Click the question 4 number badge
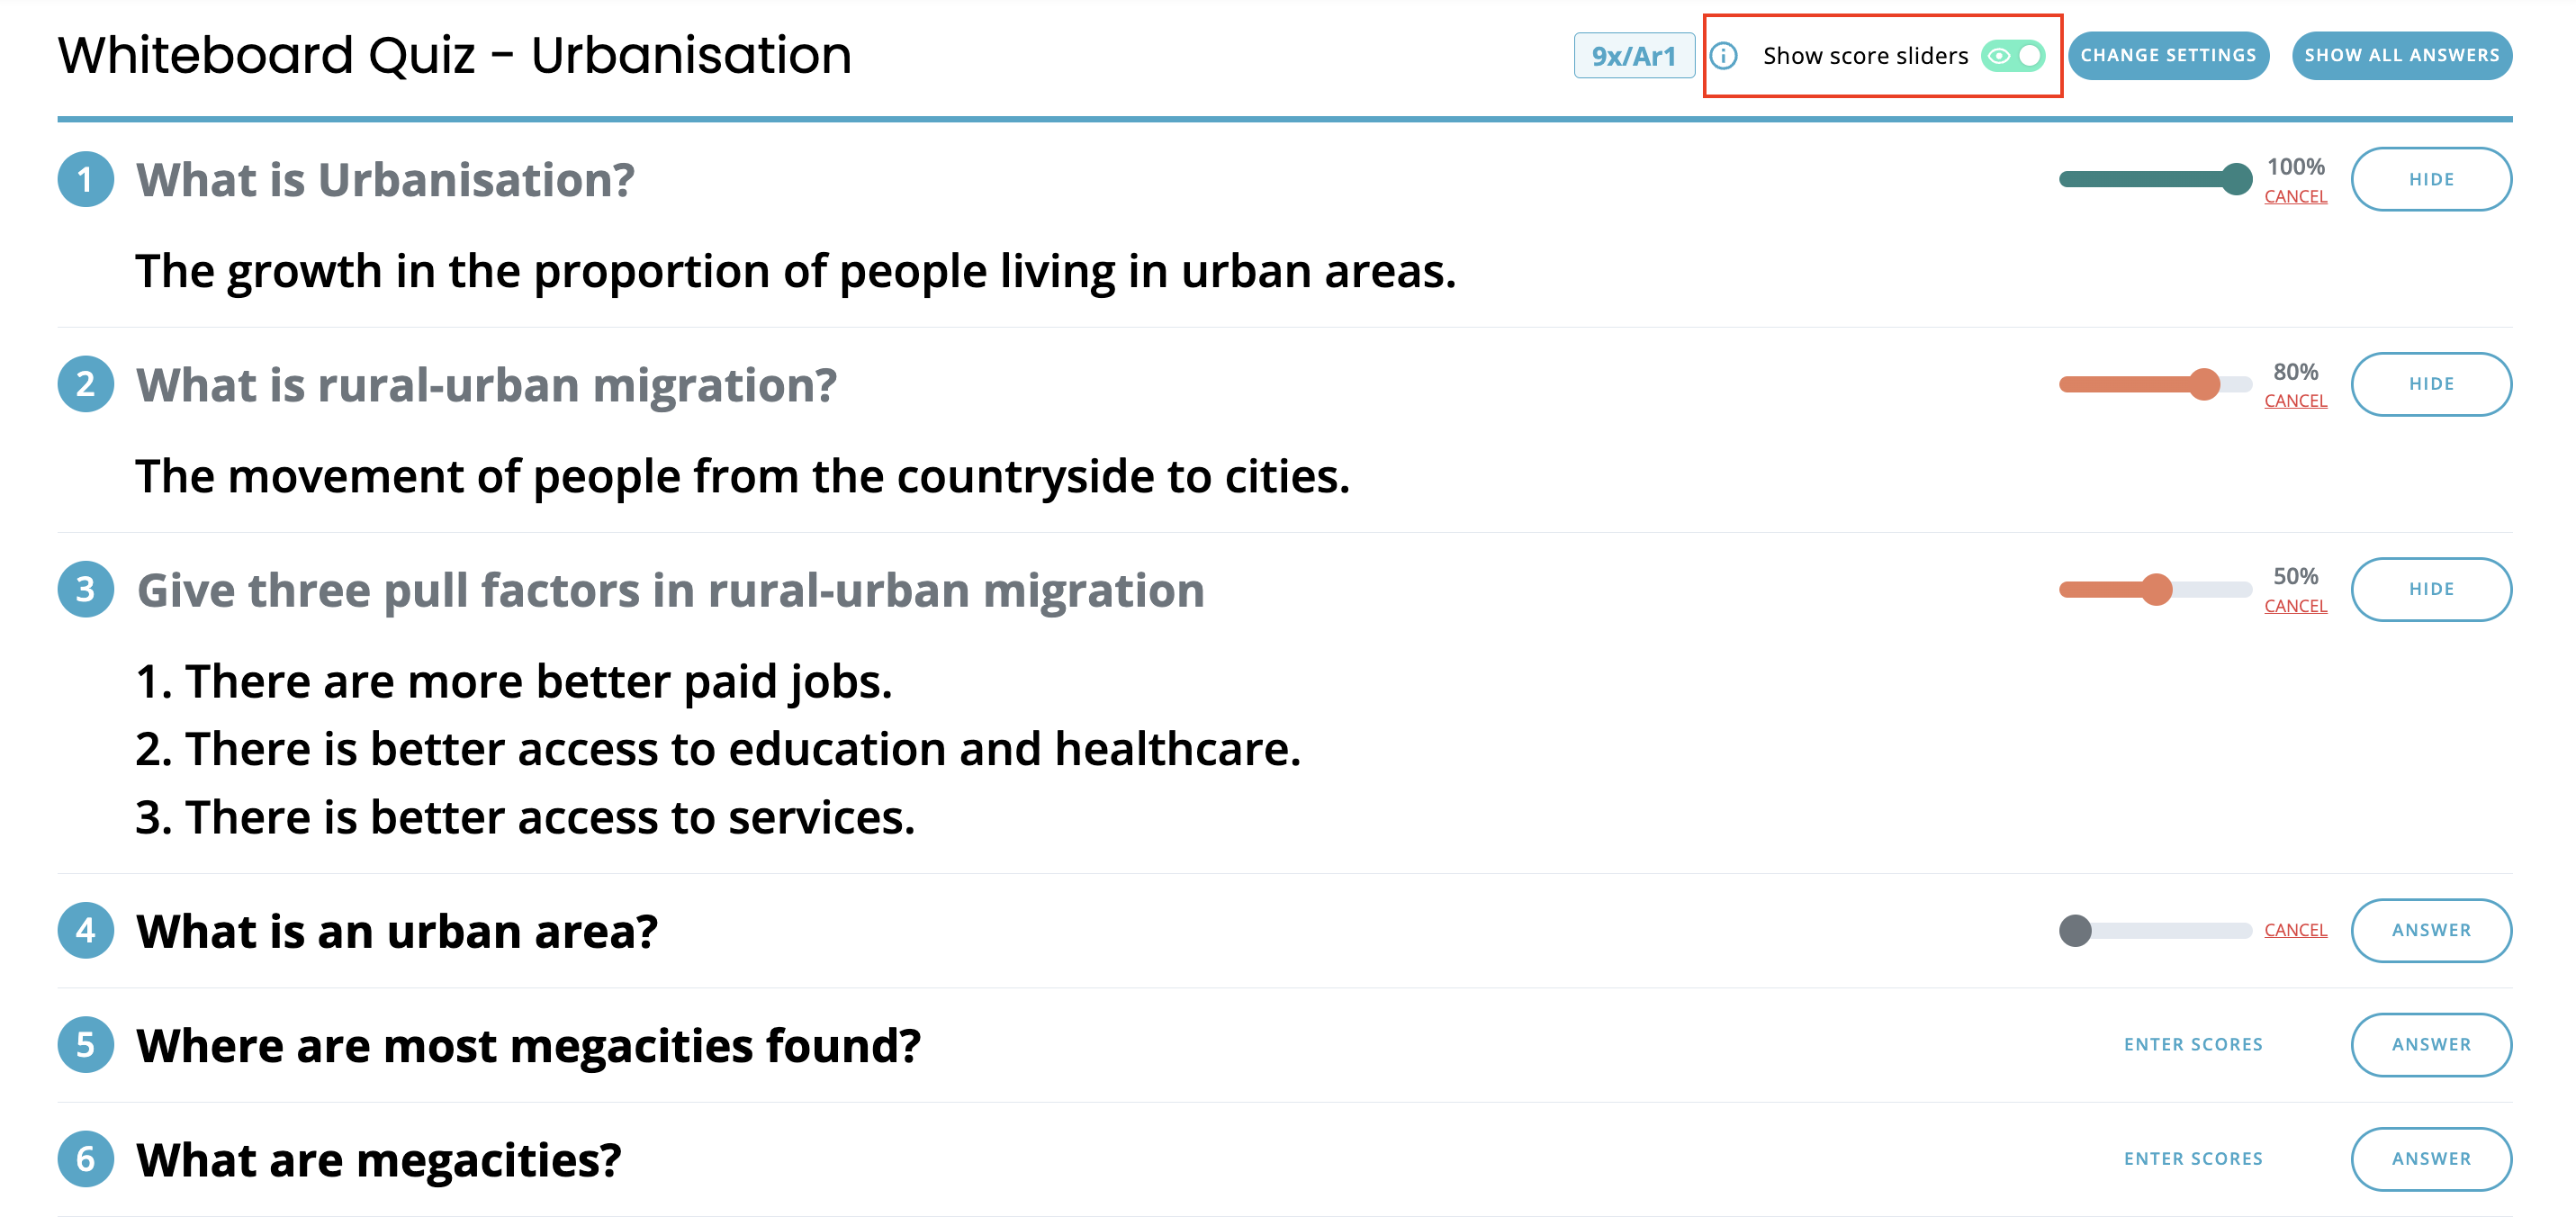 coord(86,930)
